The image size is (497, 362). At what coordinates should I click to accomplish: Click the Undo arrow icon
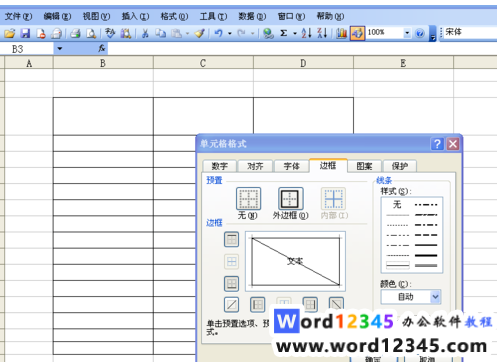click(x=219, y=33)
